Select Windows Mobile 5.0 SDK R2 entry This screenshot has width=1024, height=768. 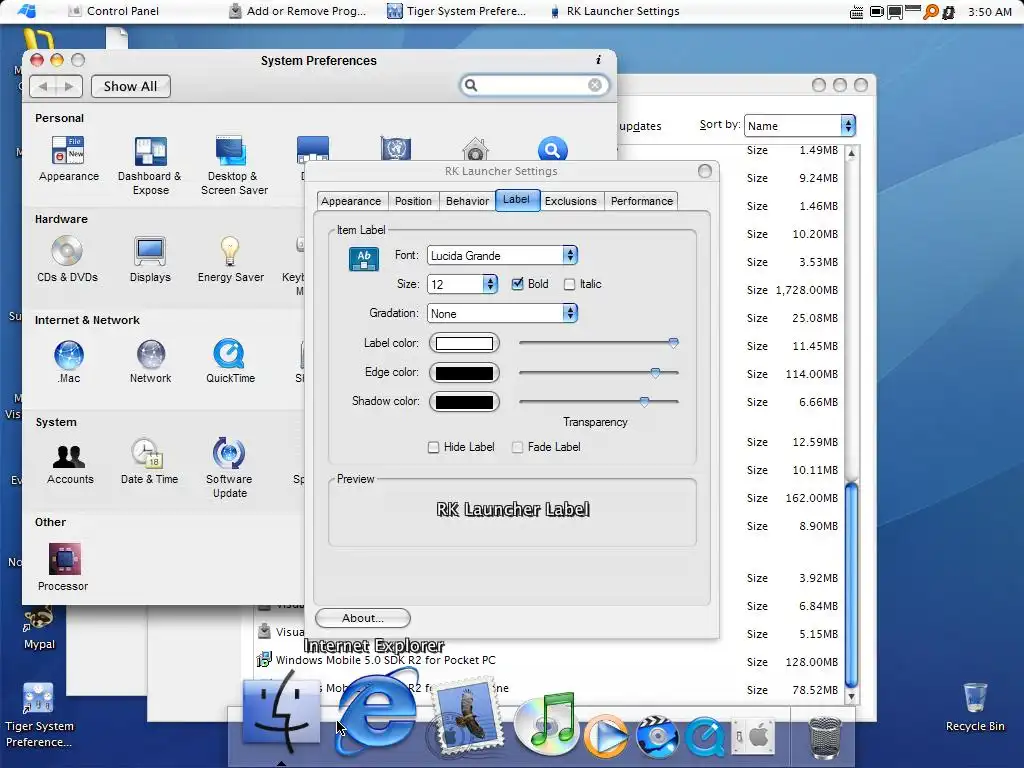pyautogui.click(x=385, y=660)
